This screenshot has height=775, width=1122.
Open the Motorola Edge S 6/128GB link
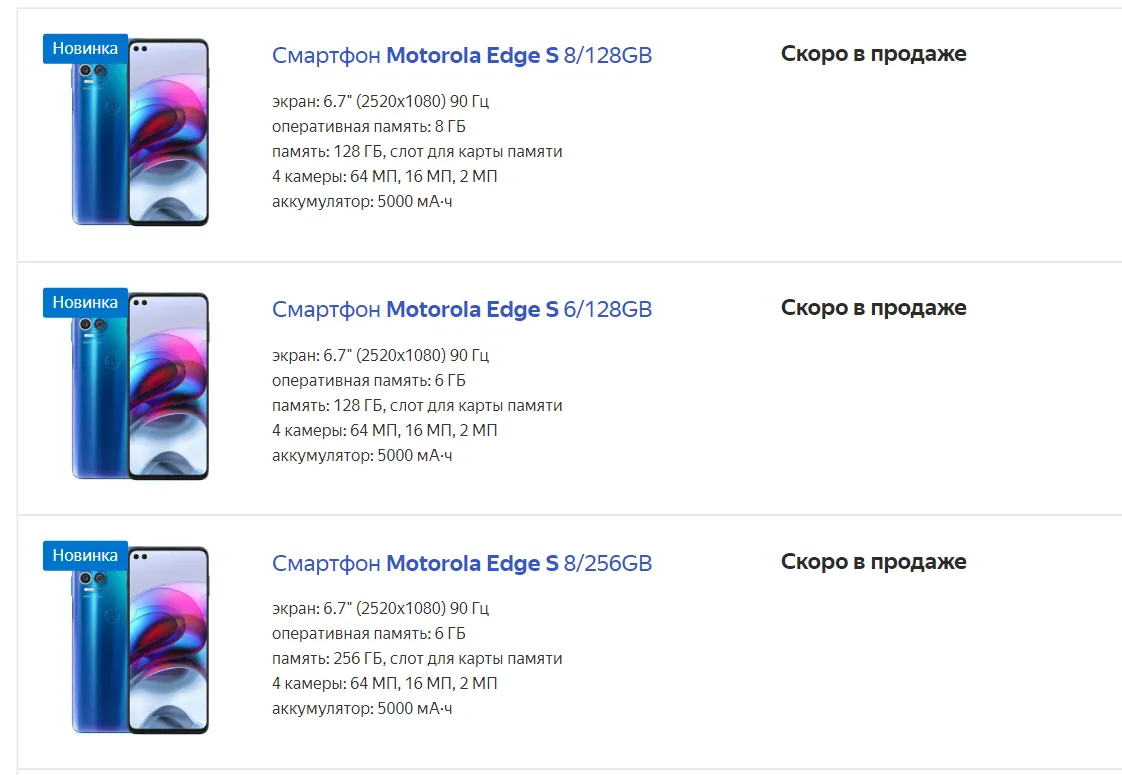(461, 310)
